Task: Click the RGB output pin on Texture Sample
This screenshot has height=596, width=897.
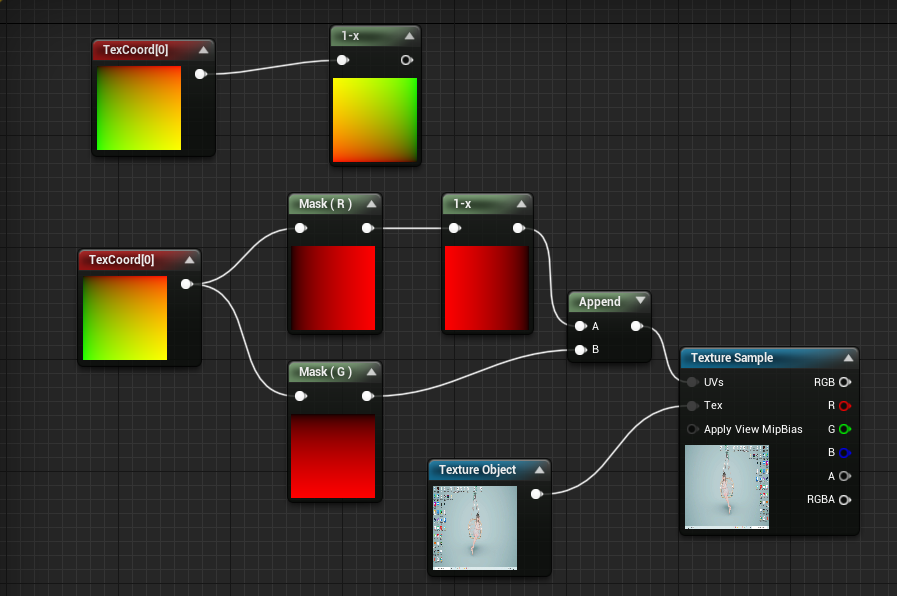Action: tap(845, 382)
